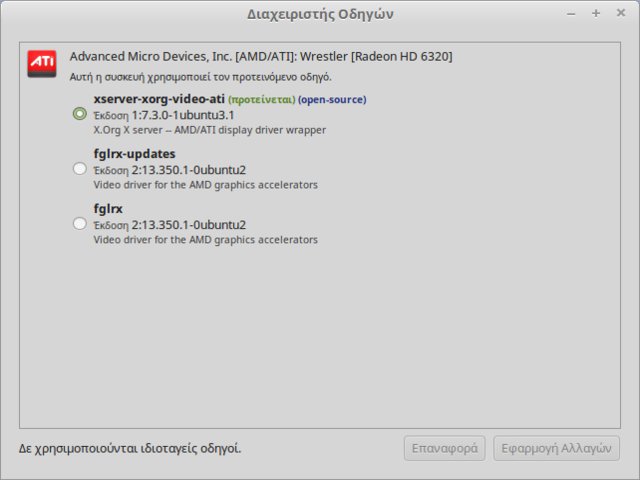Image resolution: width=640 pixels, height=480 pixels.
Task: Click the X.Org X server description line
Action: coord(210,130)
